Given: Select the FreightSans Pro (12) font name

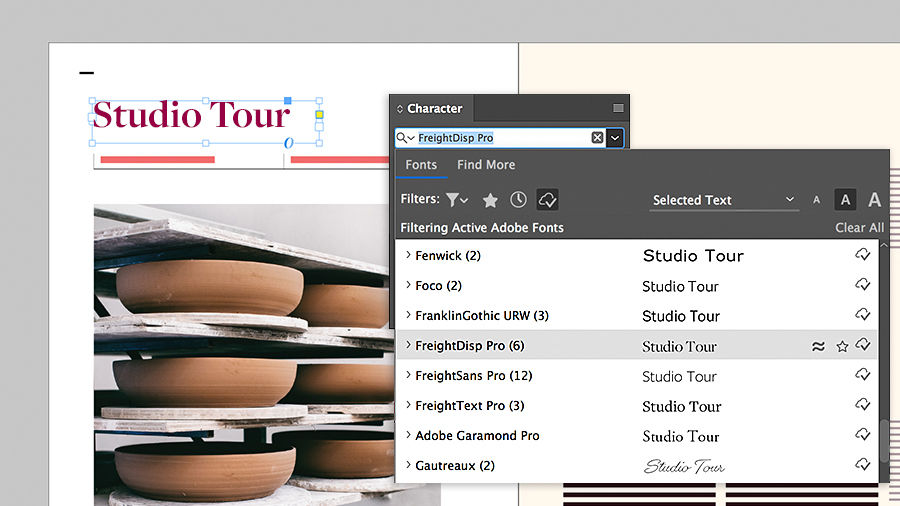Looking at the screenshot, I should (474, 376).
